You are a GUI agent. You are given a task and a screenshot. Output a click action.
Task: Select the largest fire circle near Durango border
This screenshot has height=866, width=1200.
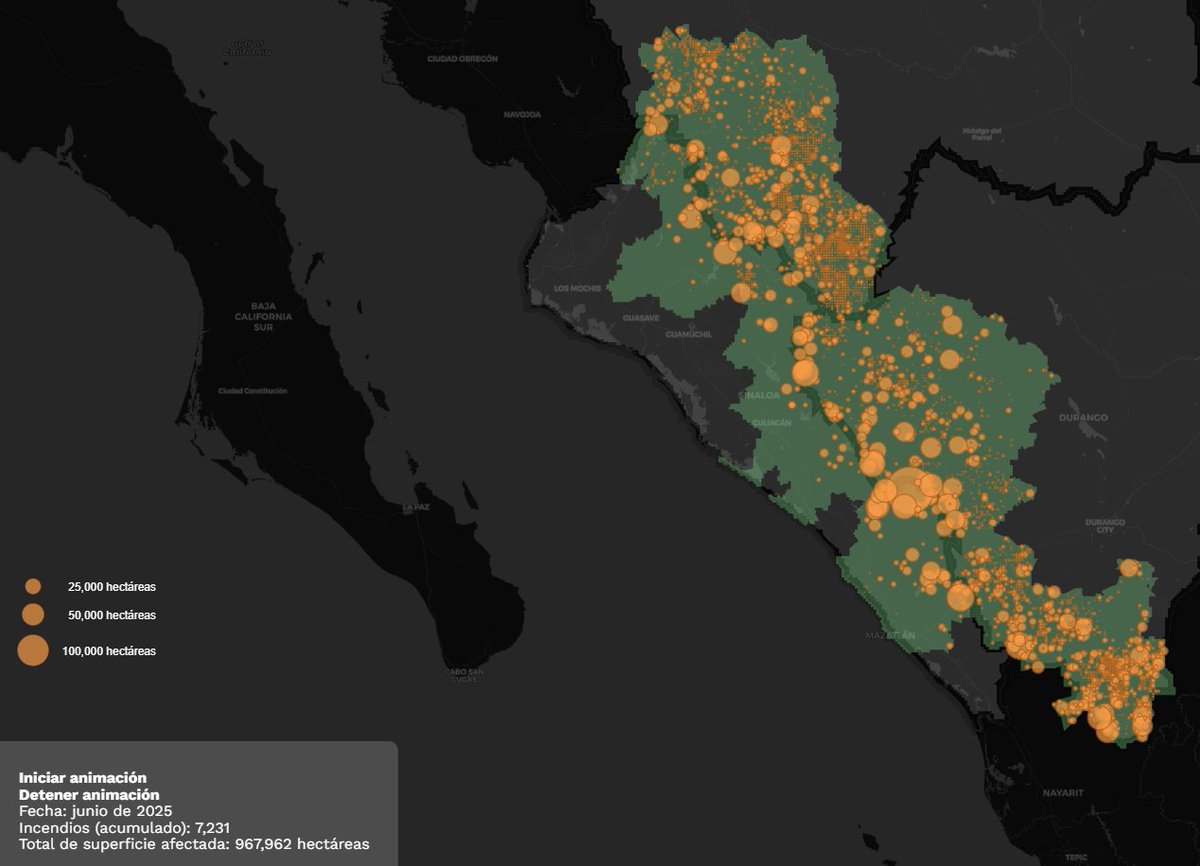tap(910, 487)
